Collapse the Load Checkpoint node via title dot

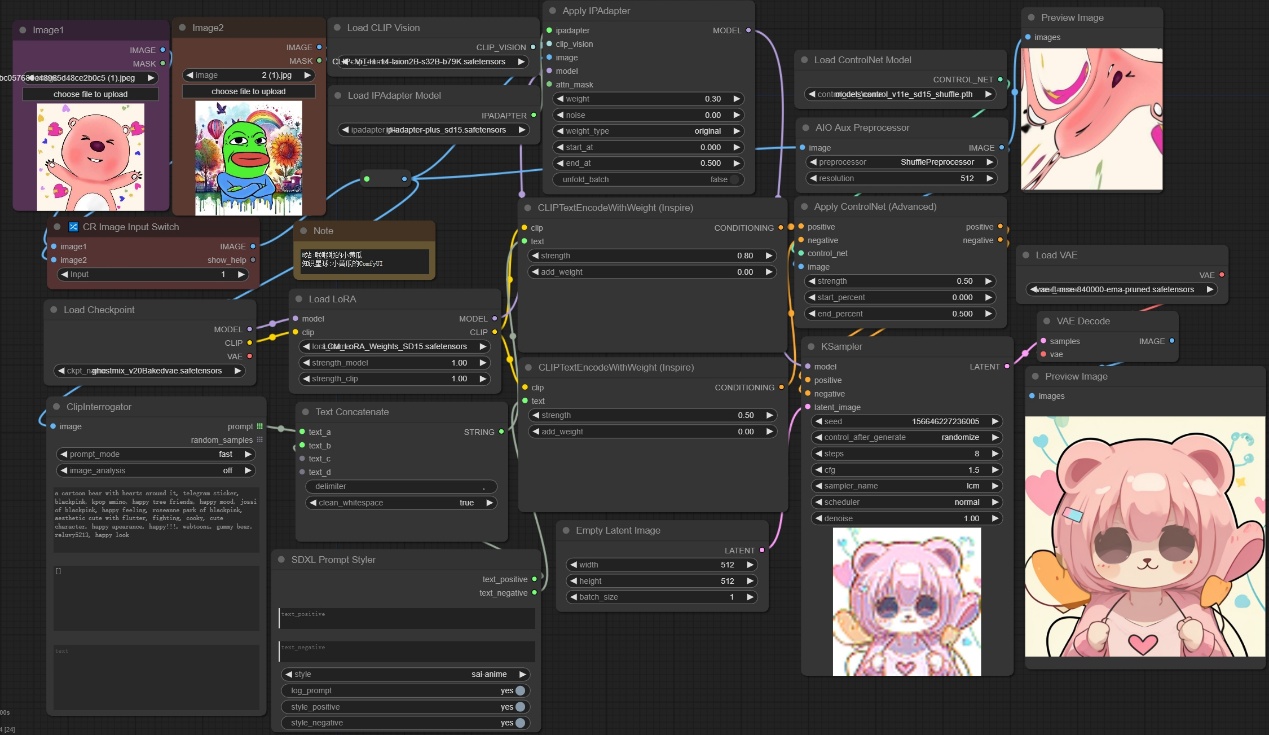tap(54, 310)
